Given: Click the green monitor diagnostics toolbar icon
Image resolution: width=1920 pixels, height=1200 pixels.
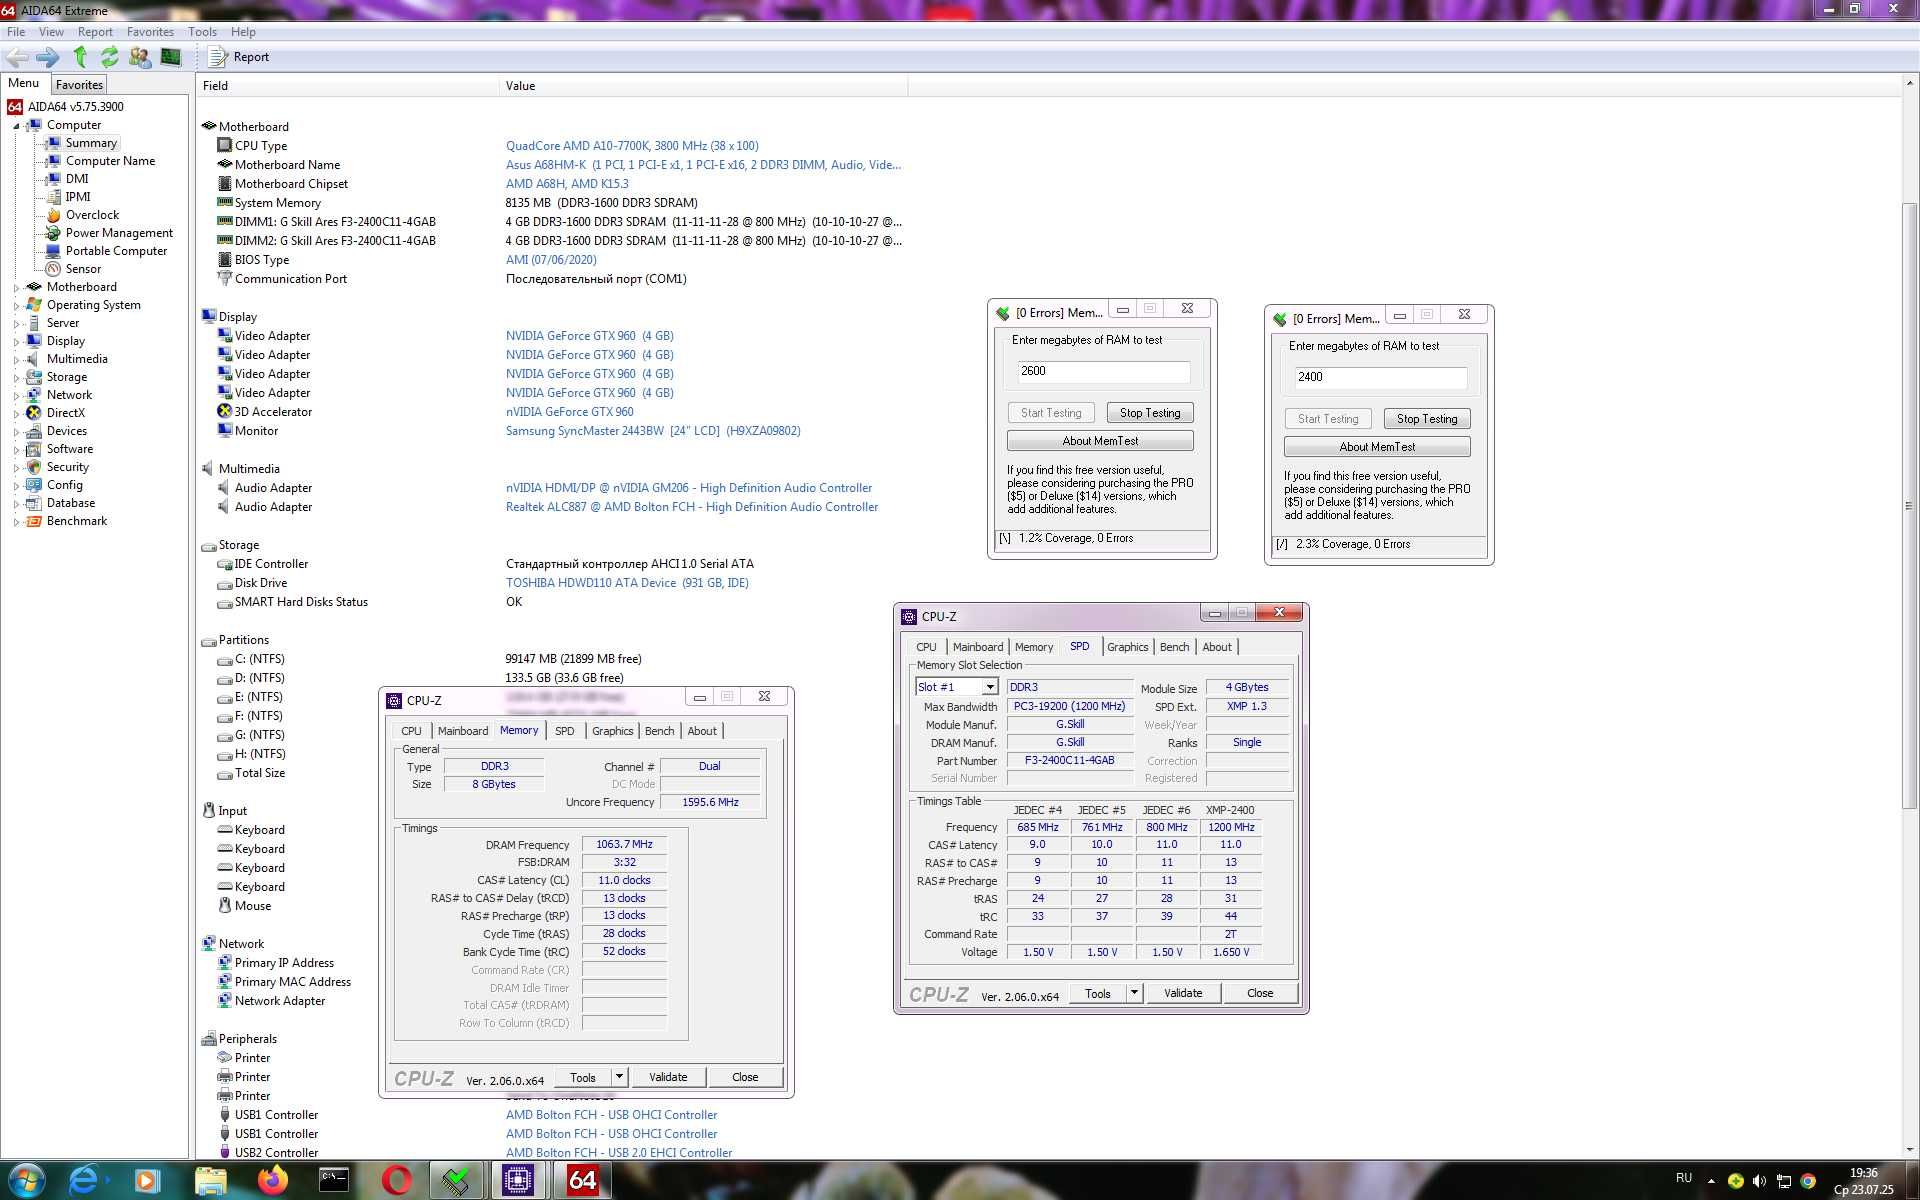Looking at the screenshot, I should (x=171, y=57).
